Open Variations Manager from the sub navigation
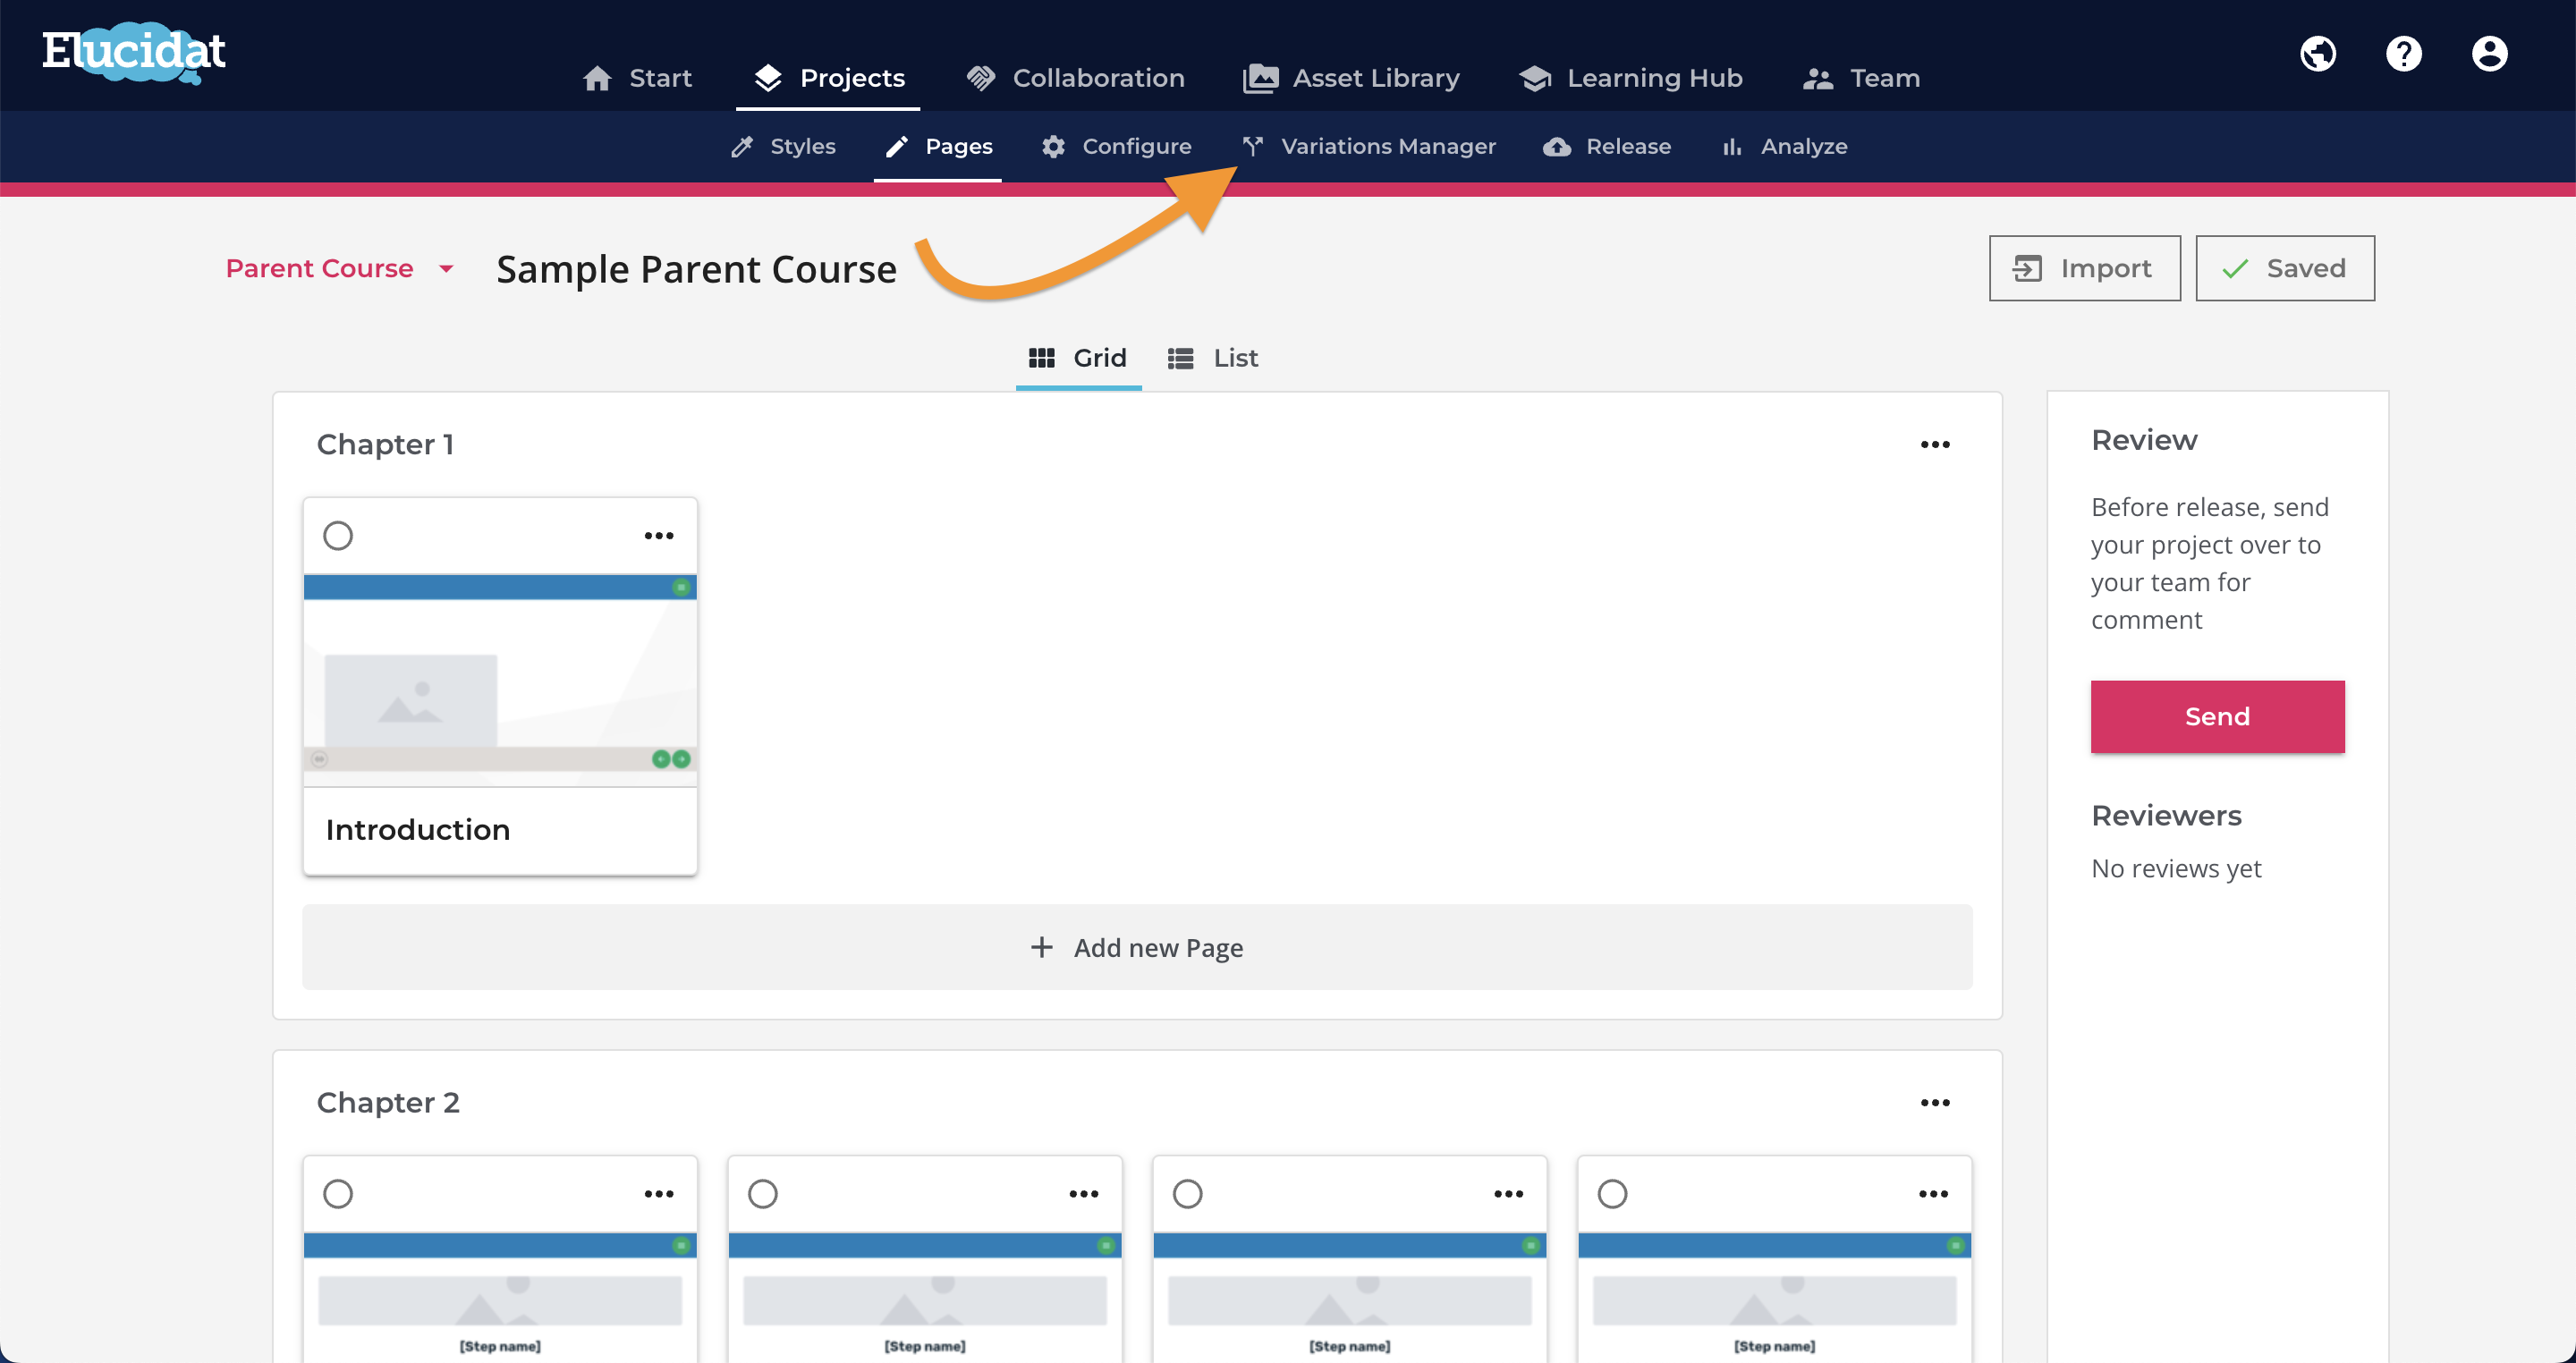Screen dimensions: 2576x1363 click(1368, 146)
